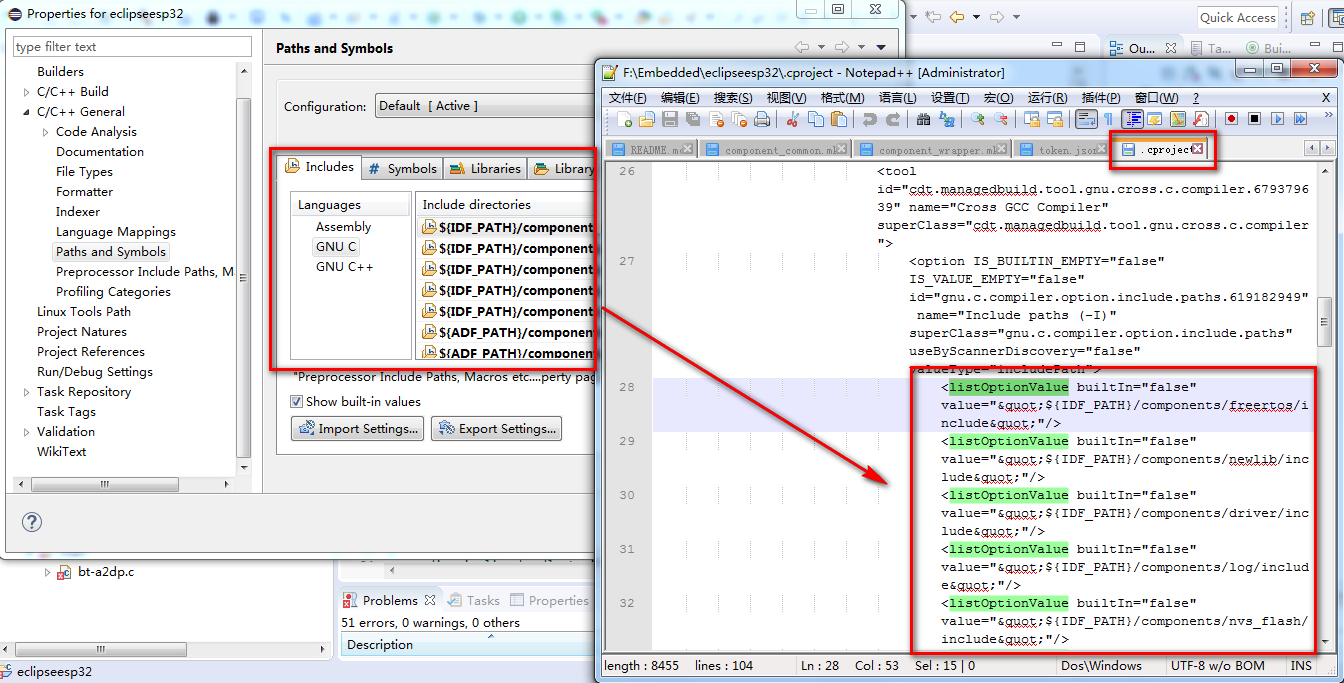This screenshot has height=683, width=1344.
Task: Click the Dos\Windows status bar entry
Action: click(1101, 666)
